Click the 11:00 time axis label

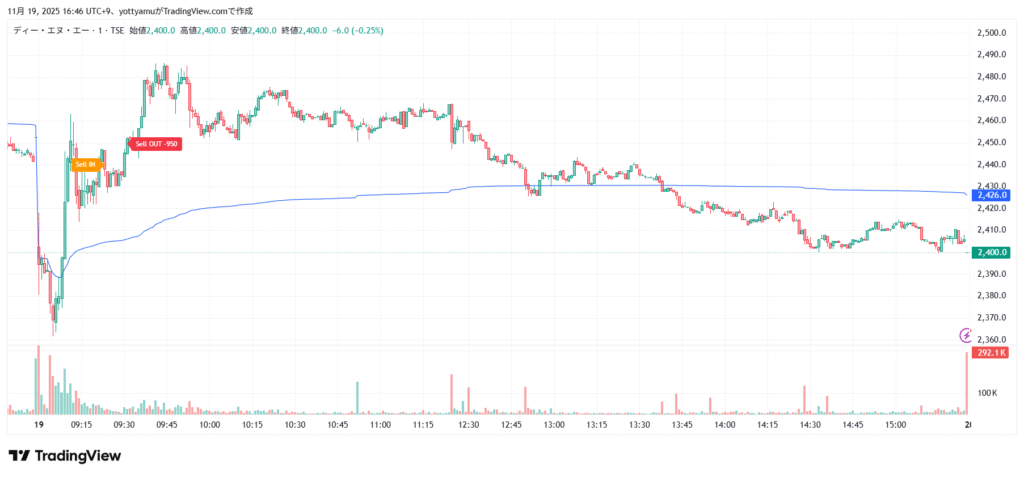click(381, 425)
